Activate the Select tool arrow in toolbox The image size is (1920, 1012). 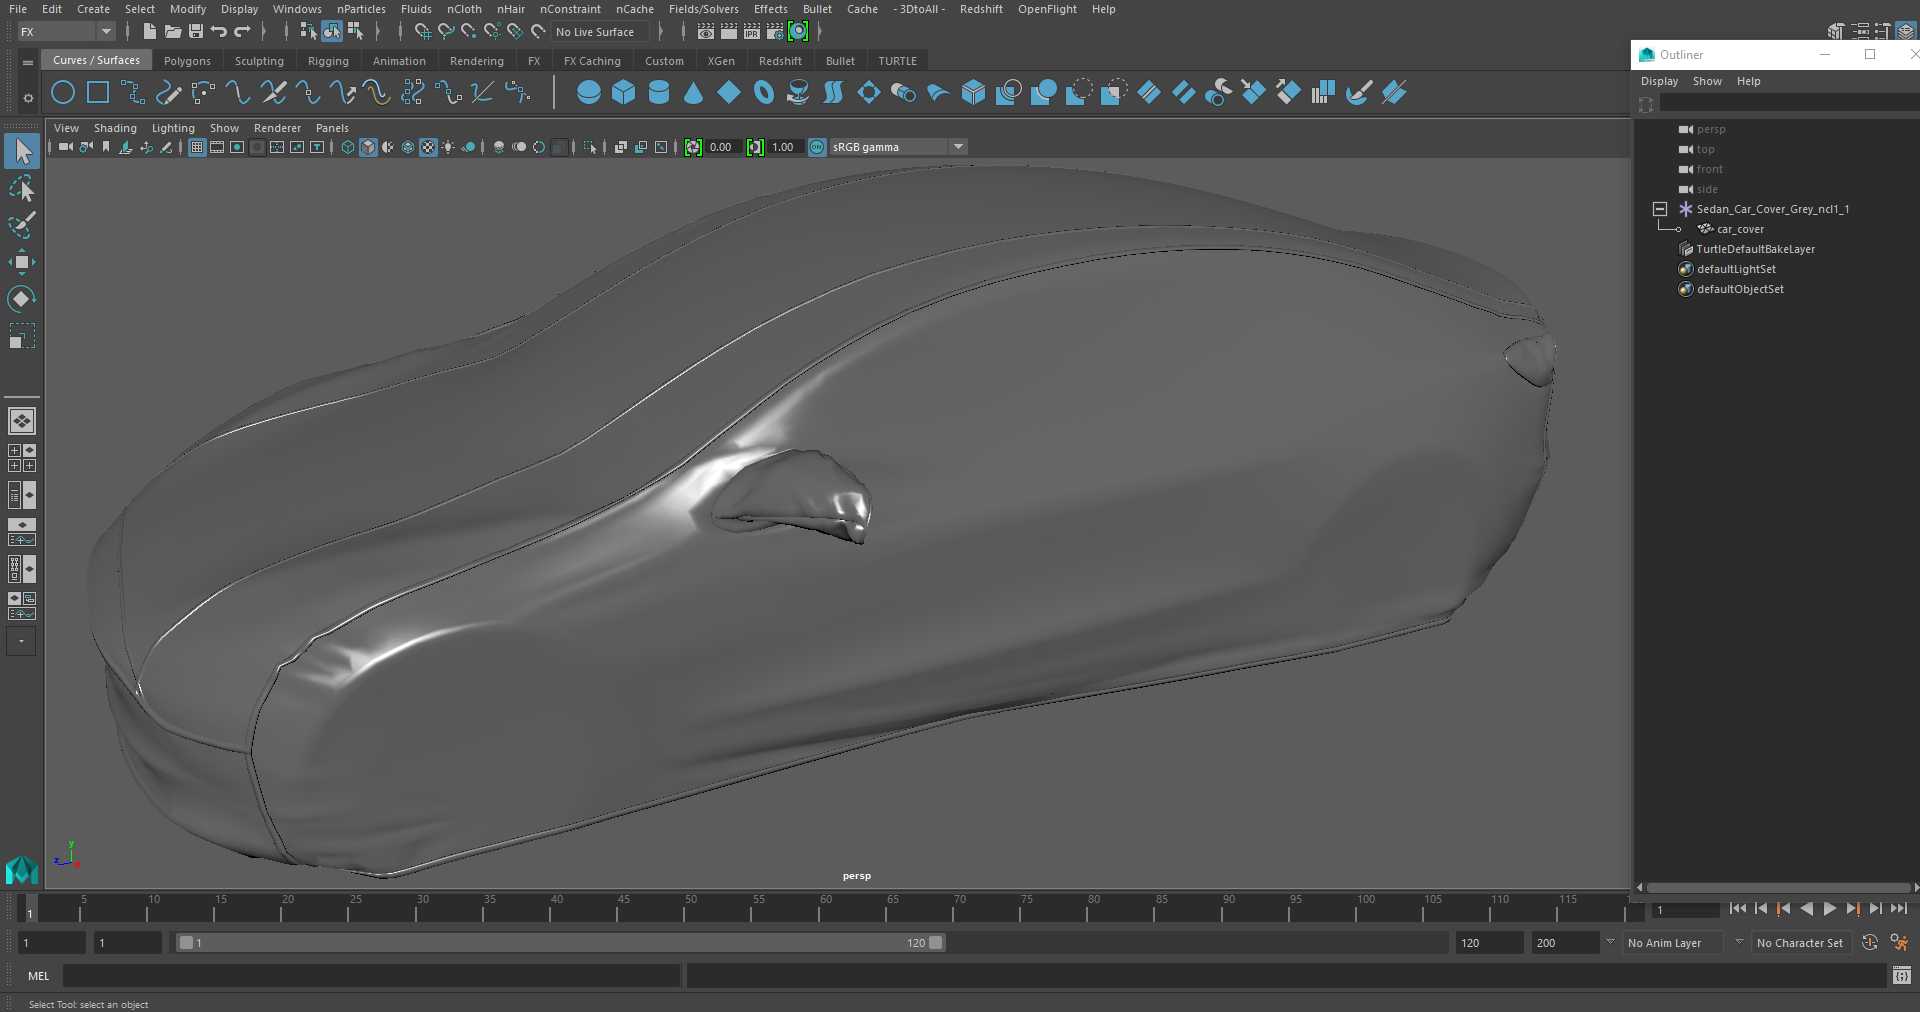point(22,151)
